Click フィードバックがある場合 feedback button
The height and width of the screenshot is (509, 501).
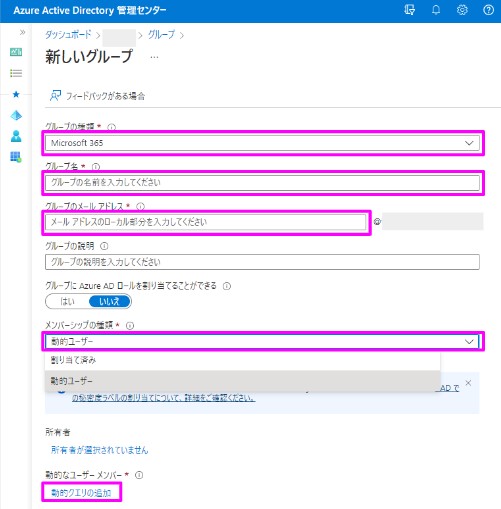pos(97,96)
